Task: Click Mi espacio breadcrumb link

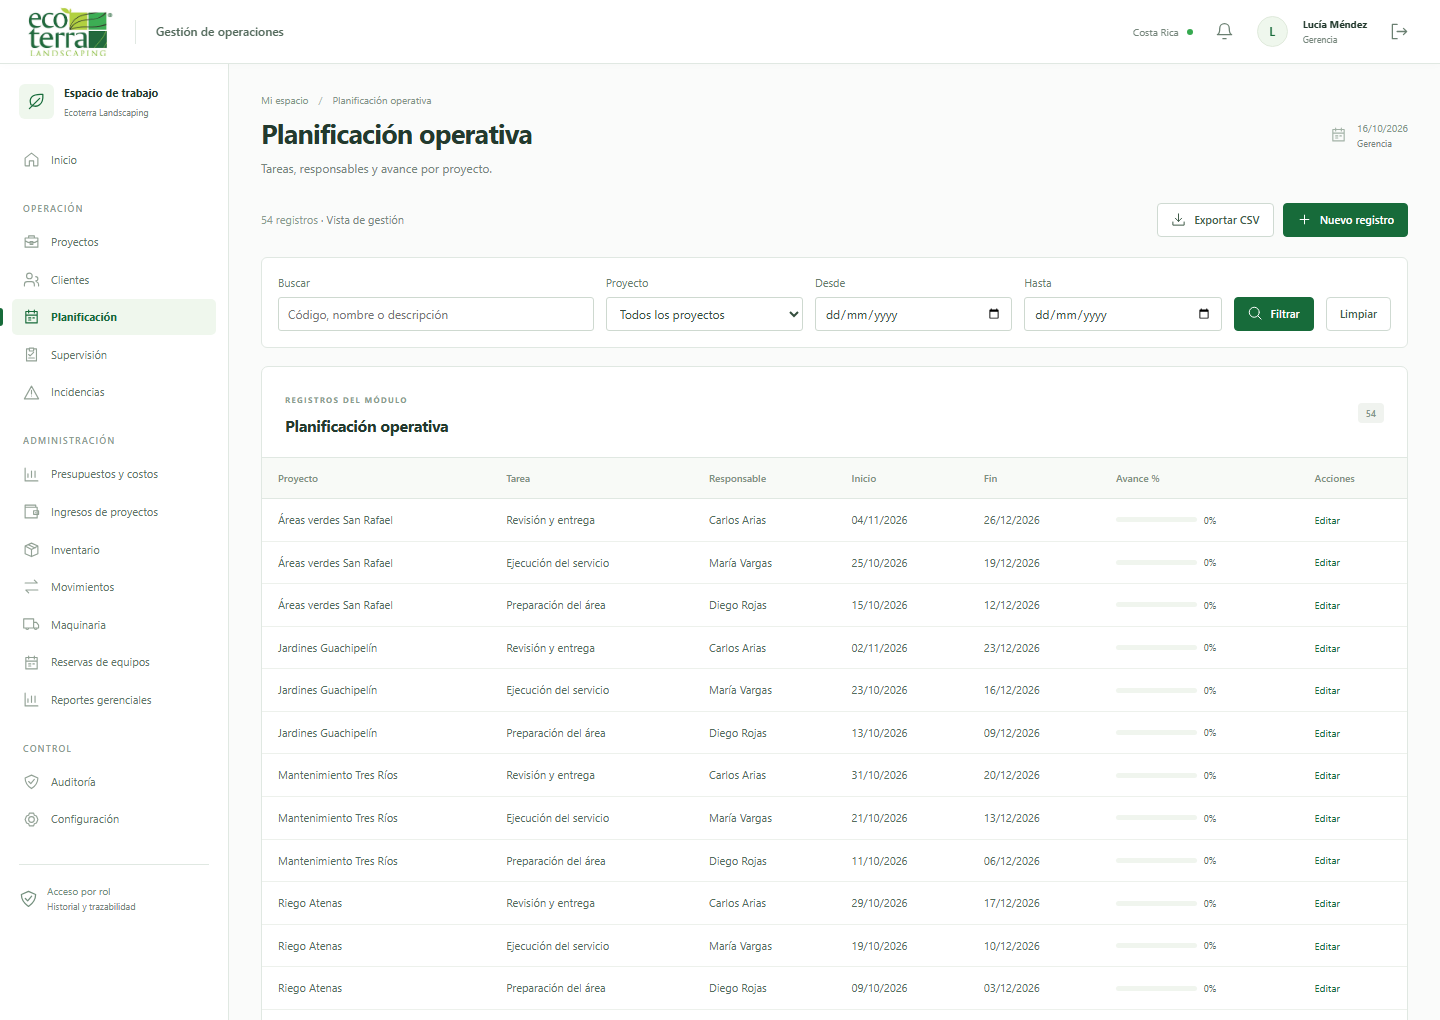Action: 285,101
